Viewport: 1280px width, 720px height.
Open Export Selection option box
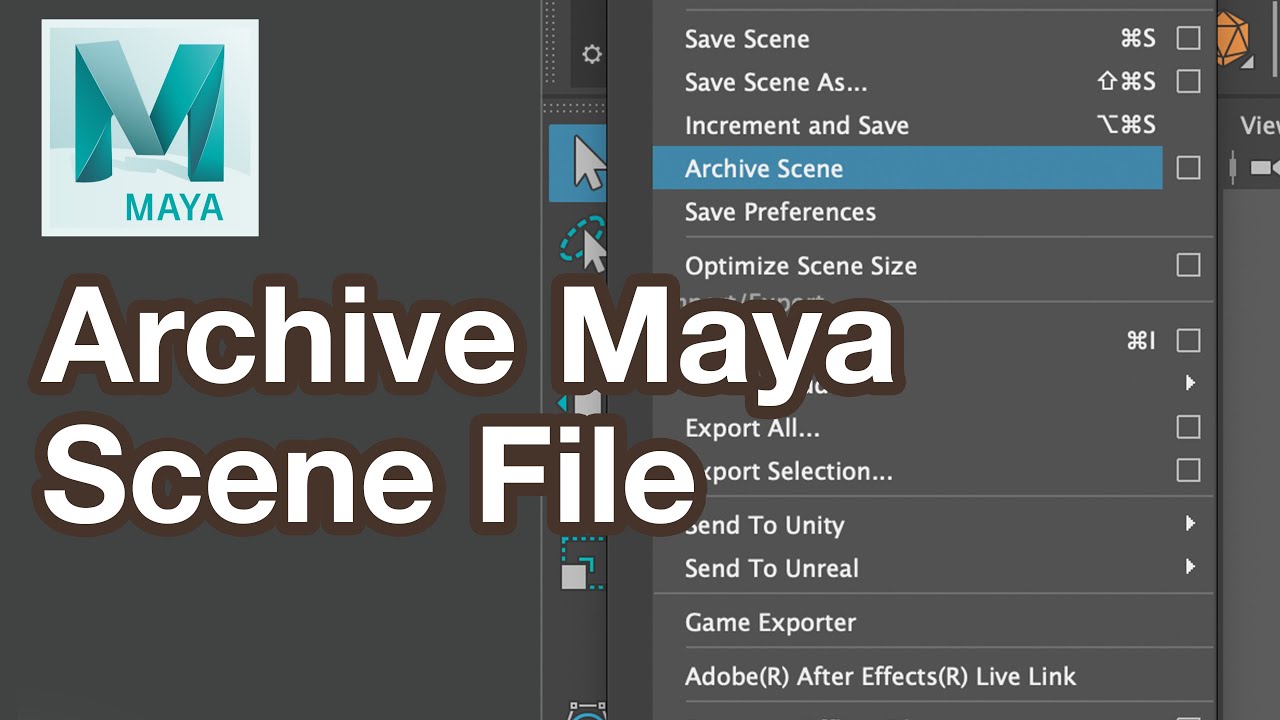[x=1188, y=470]
